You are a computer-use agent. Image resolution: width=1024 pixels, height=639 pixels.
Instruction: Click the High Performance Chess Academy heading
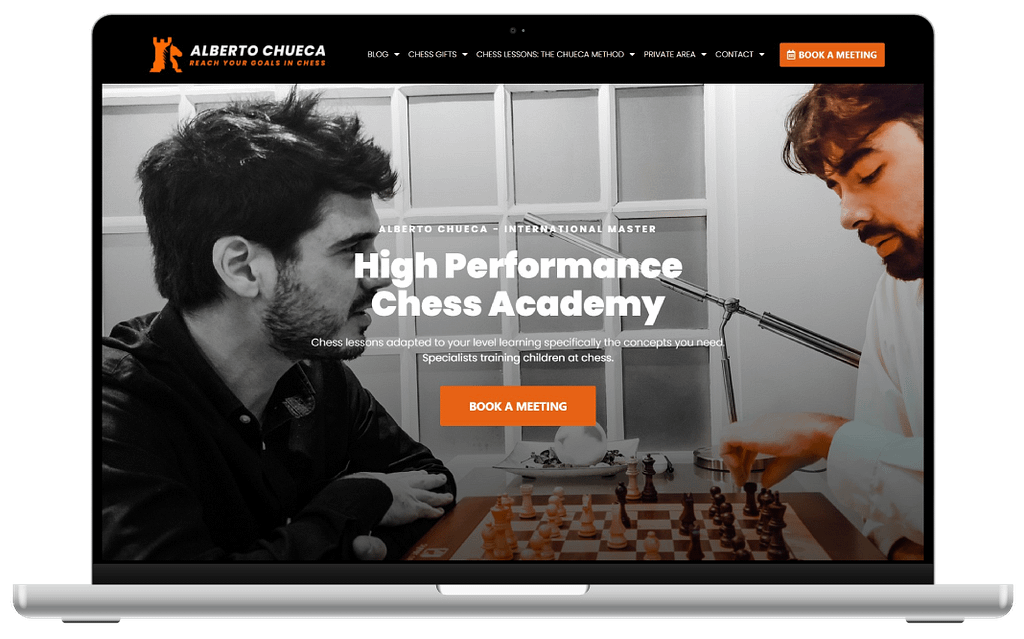518,285
